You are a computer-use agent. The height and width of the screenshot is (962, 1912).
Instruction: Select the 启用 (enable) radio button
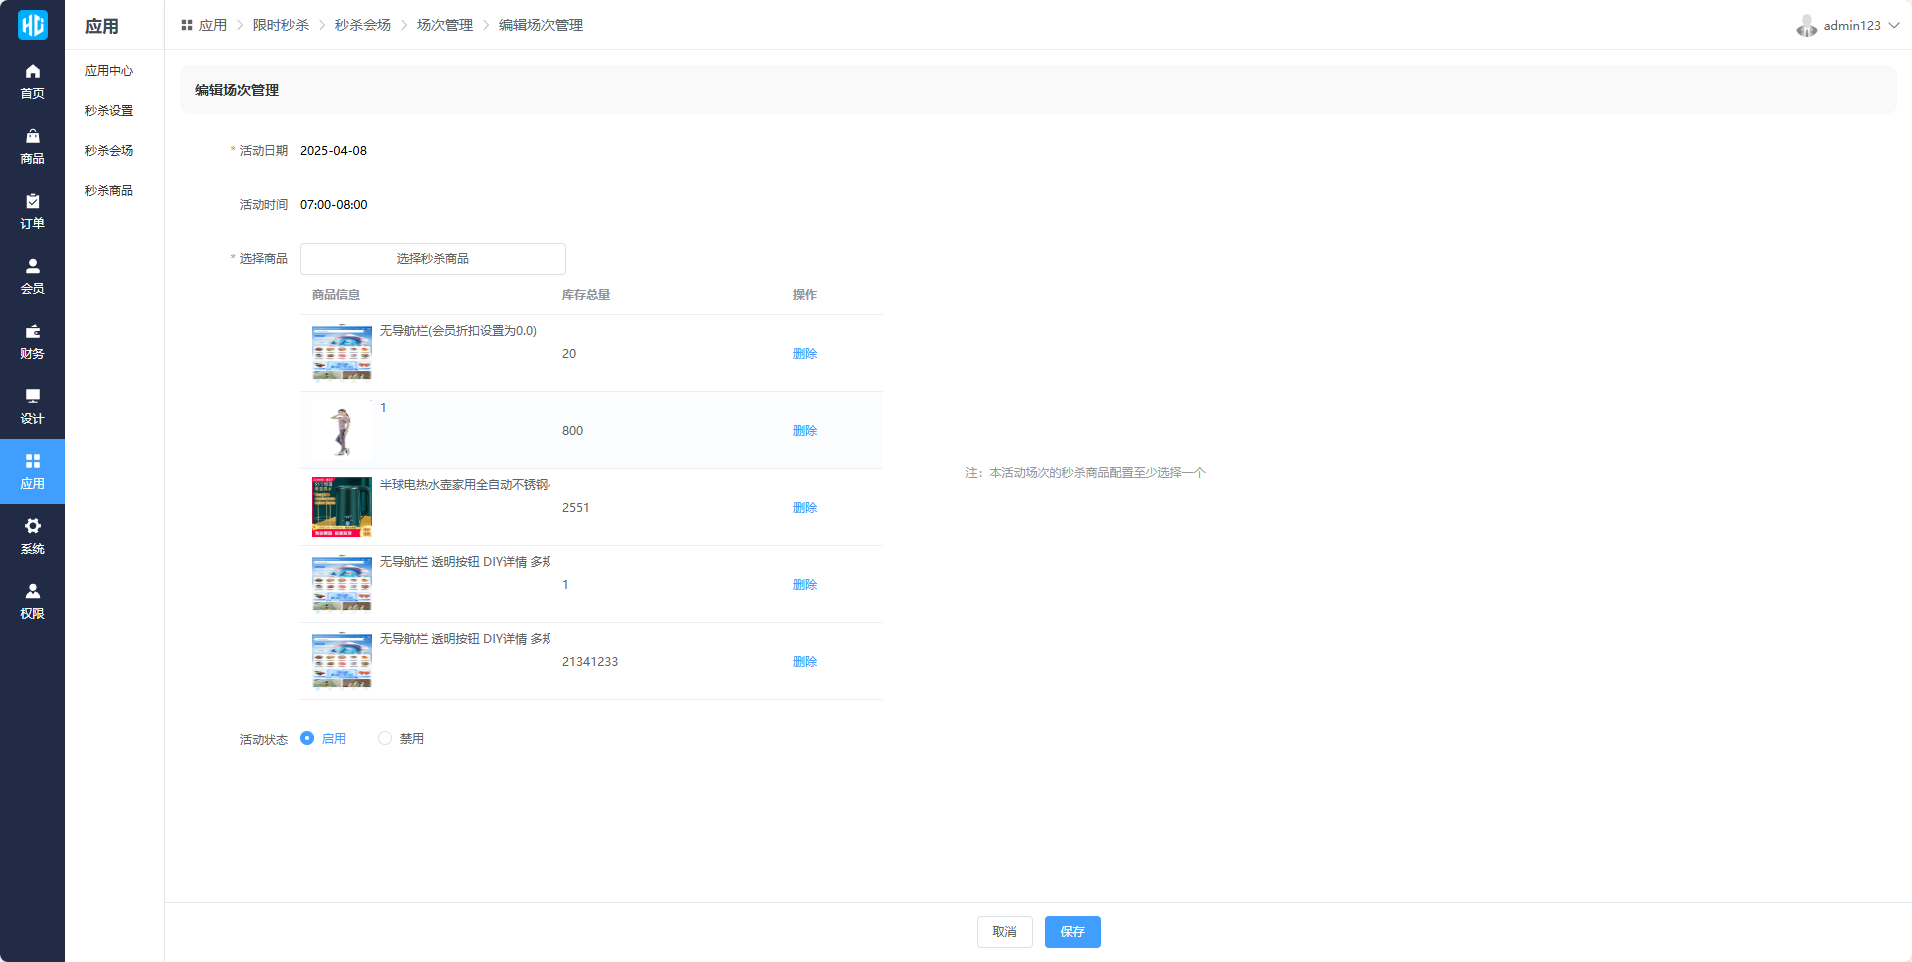click(x=307, y=738)
